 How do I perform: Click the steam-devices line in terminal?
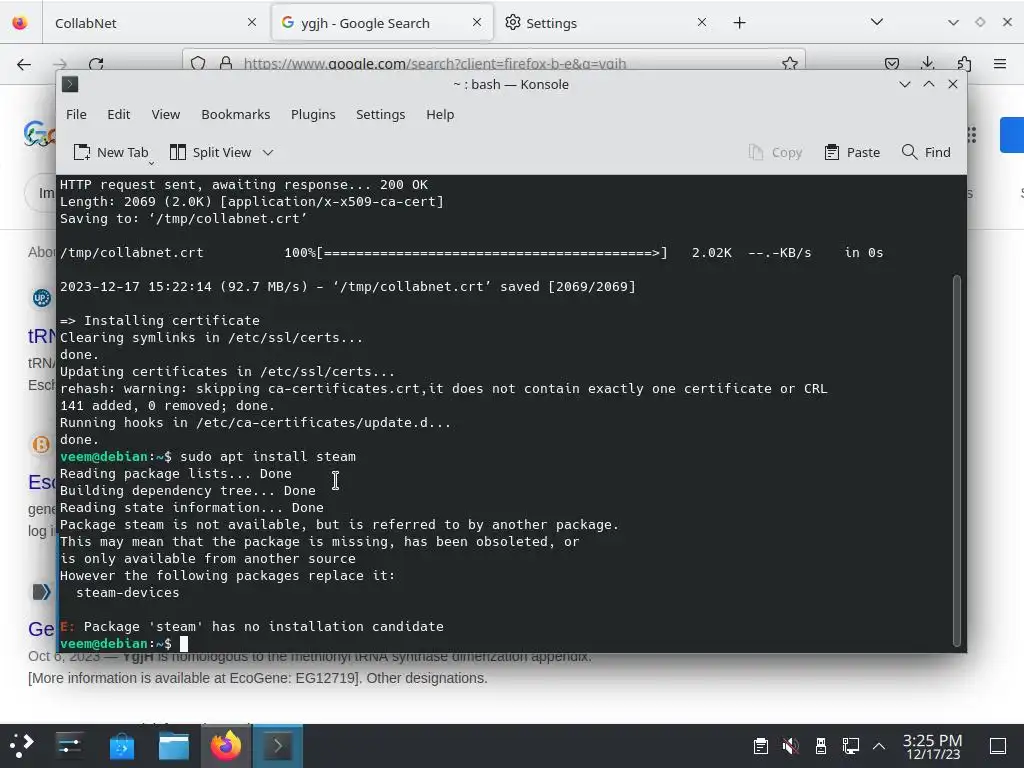pos(127,592)
